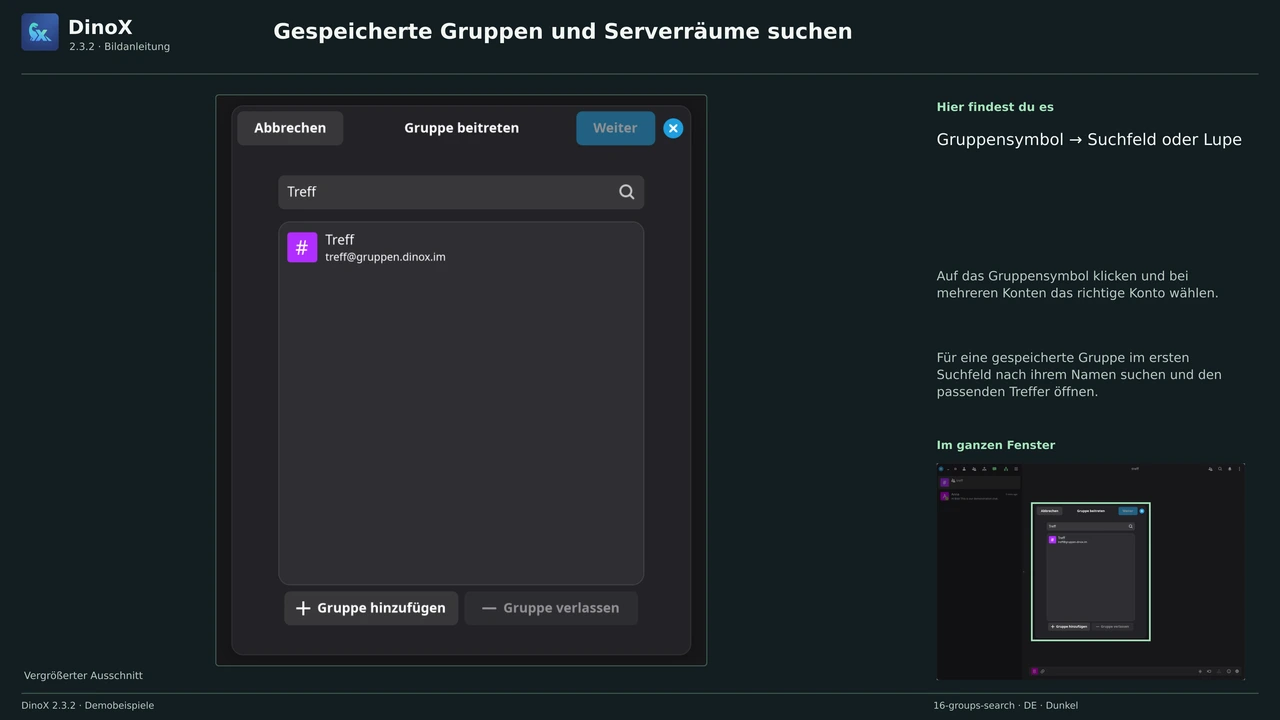Click the Vergrößerter Ausschnitt caption

coord(83,676)
